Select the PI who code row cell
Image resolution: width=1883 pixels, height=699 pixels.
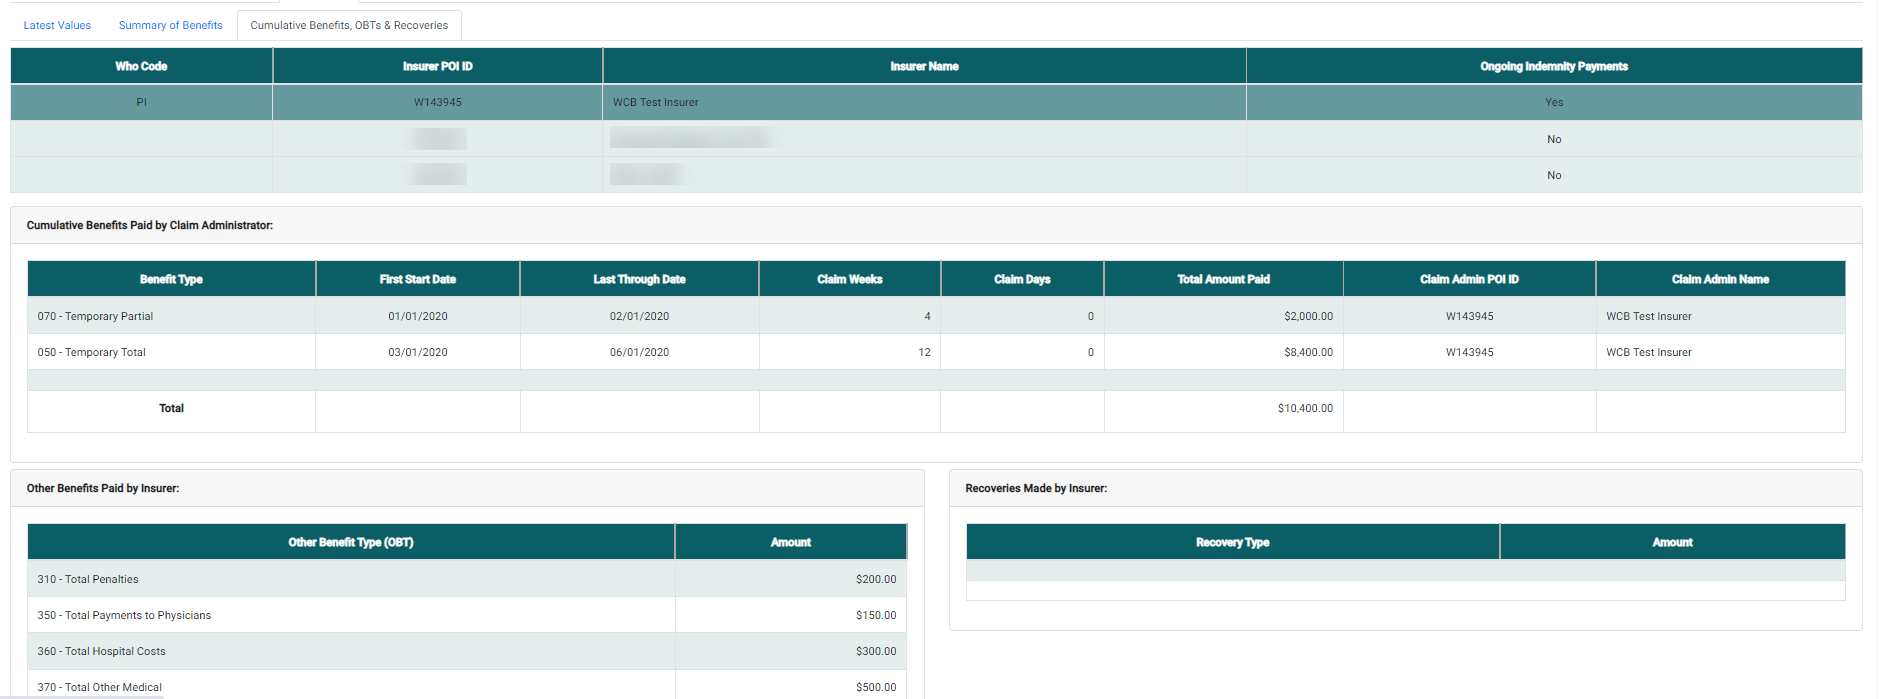tap(141, 102)
